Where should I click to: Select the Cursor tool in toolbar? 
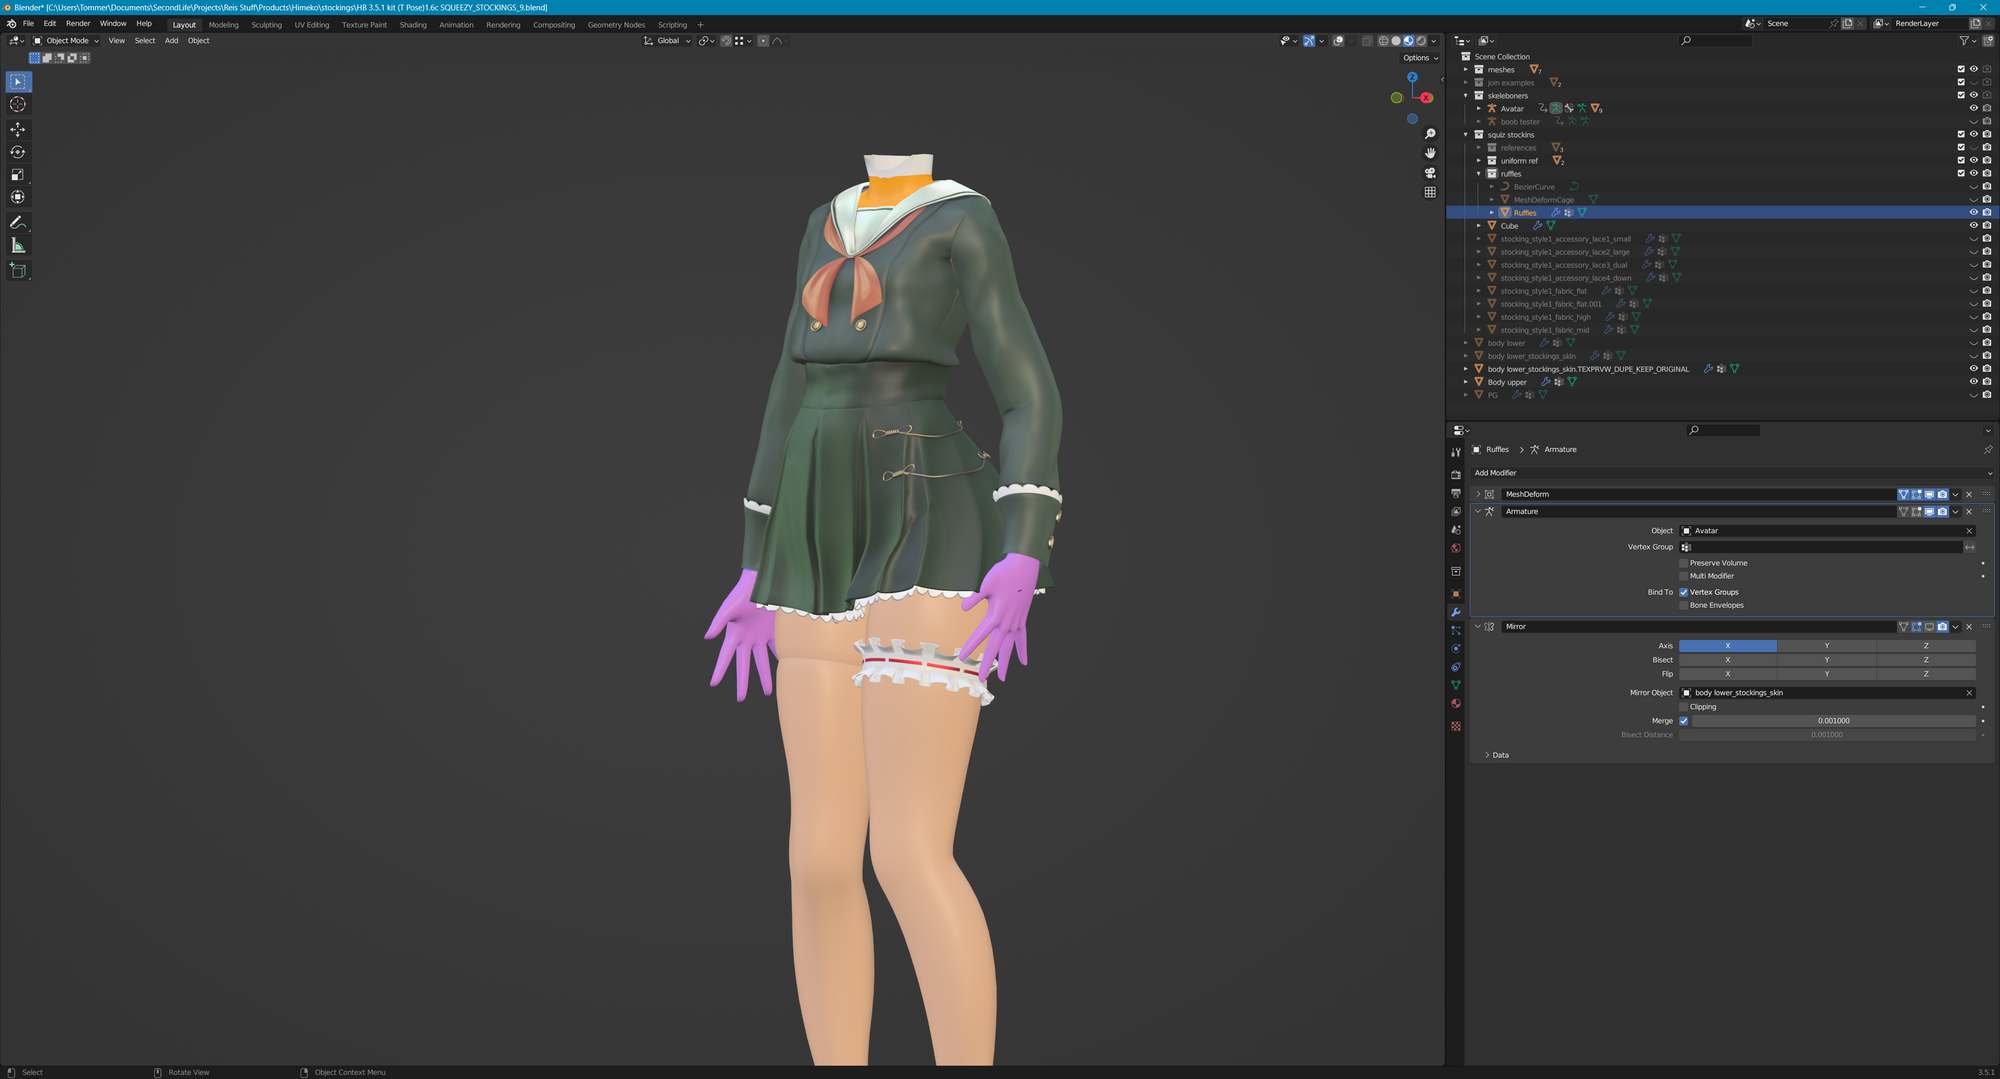pos(18,105)
